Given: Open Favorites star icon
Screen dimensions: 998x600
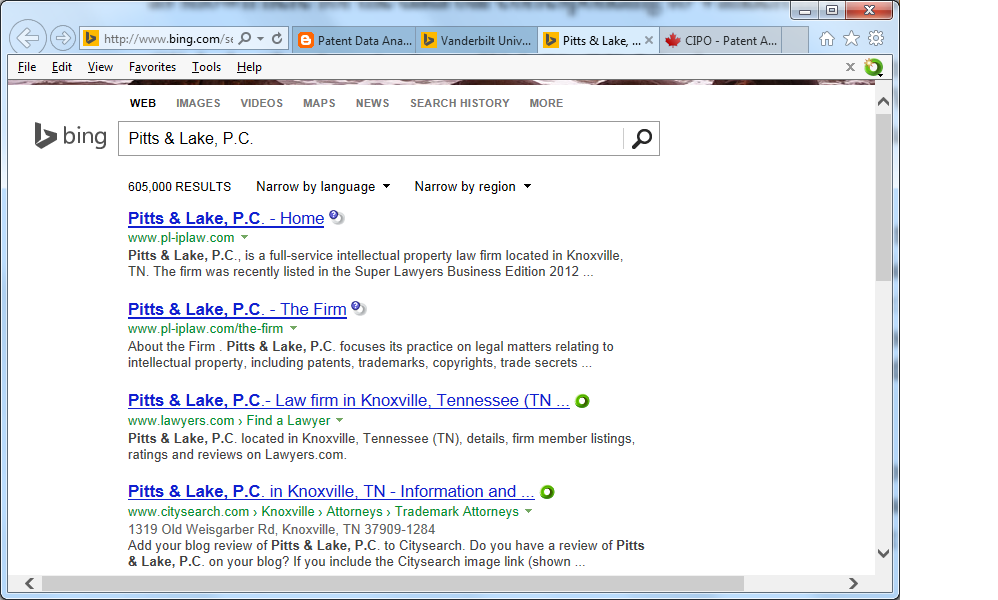Looking at the screenshot, I should [852, 39].
